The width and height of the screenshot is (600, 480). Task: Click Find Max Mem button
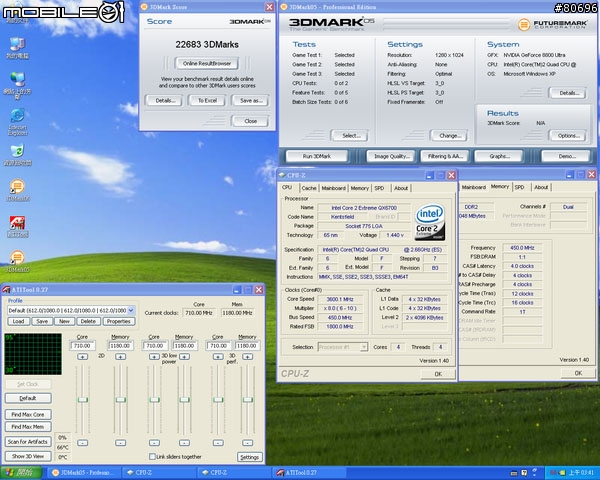click(x=28, y=427)
